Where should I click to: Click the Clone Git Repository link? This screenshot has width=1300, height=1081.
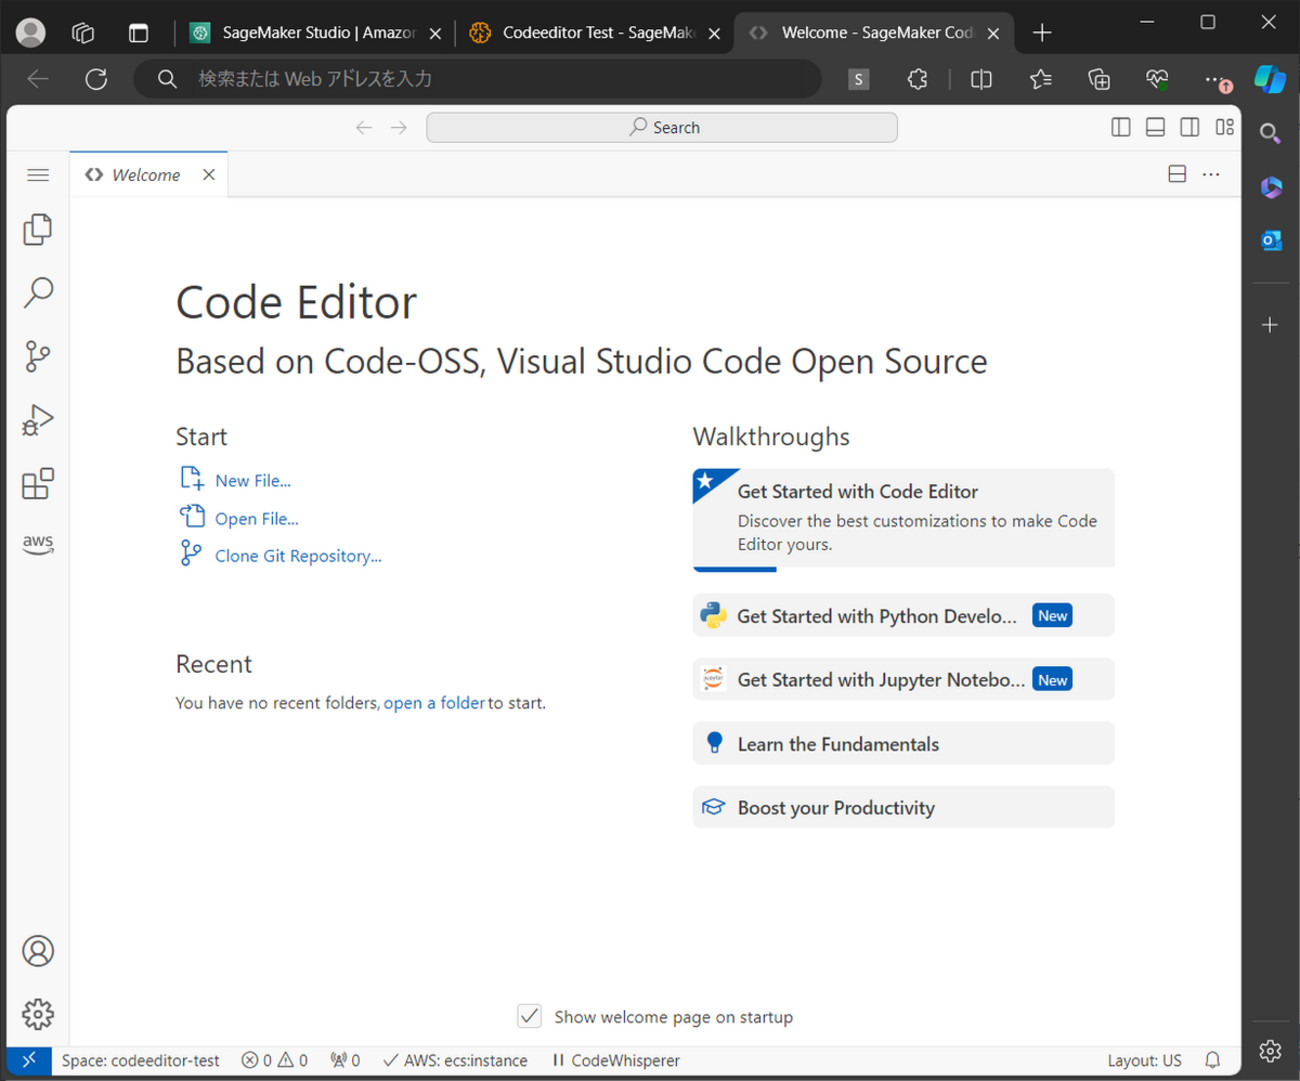[298, 556]
